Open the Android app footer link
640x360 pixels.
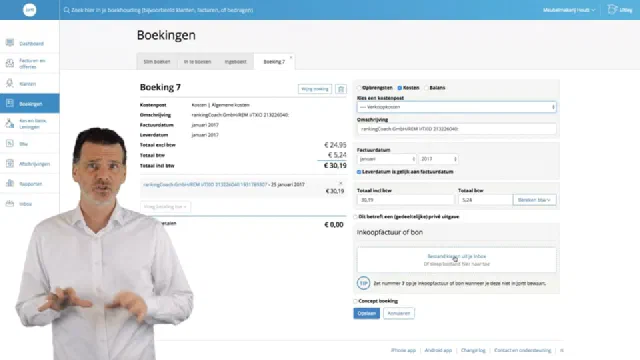(x=438, y=350)
